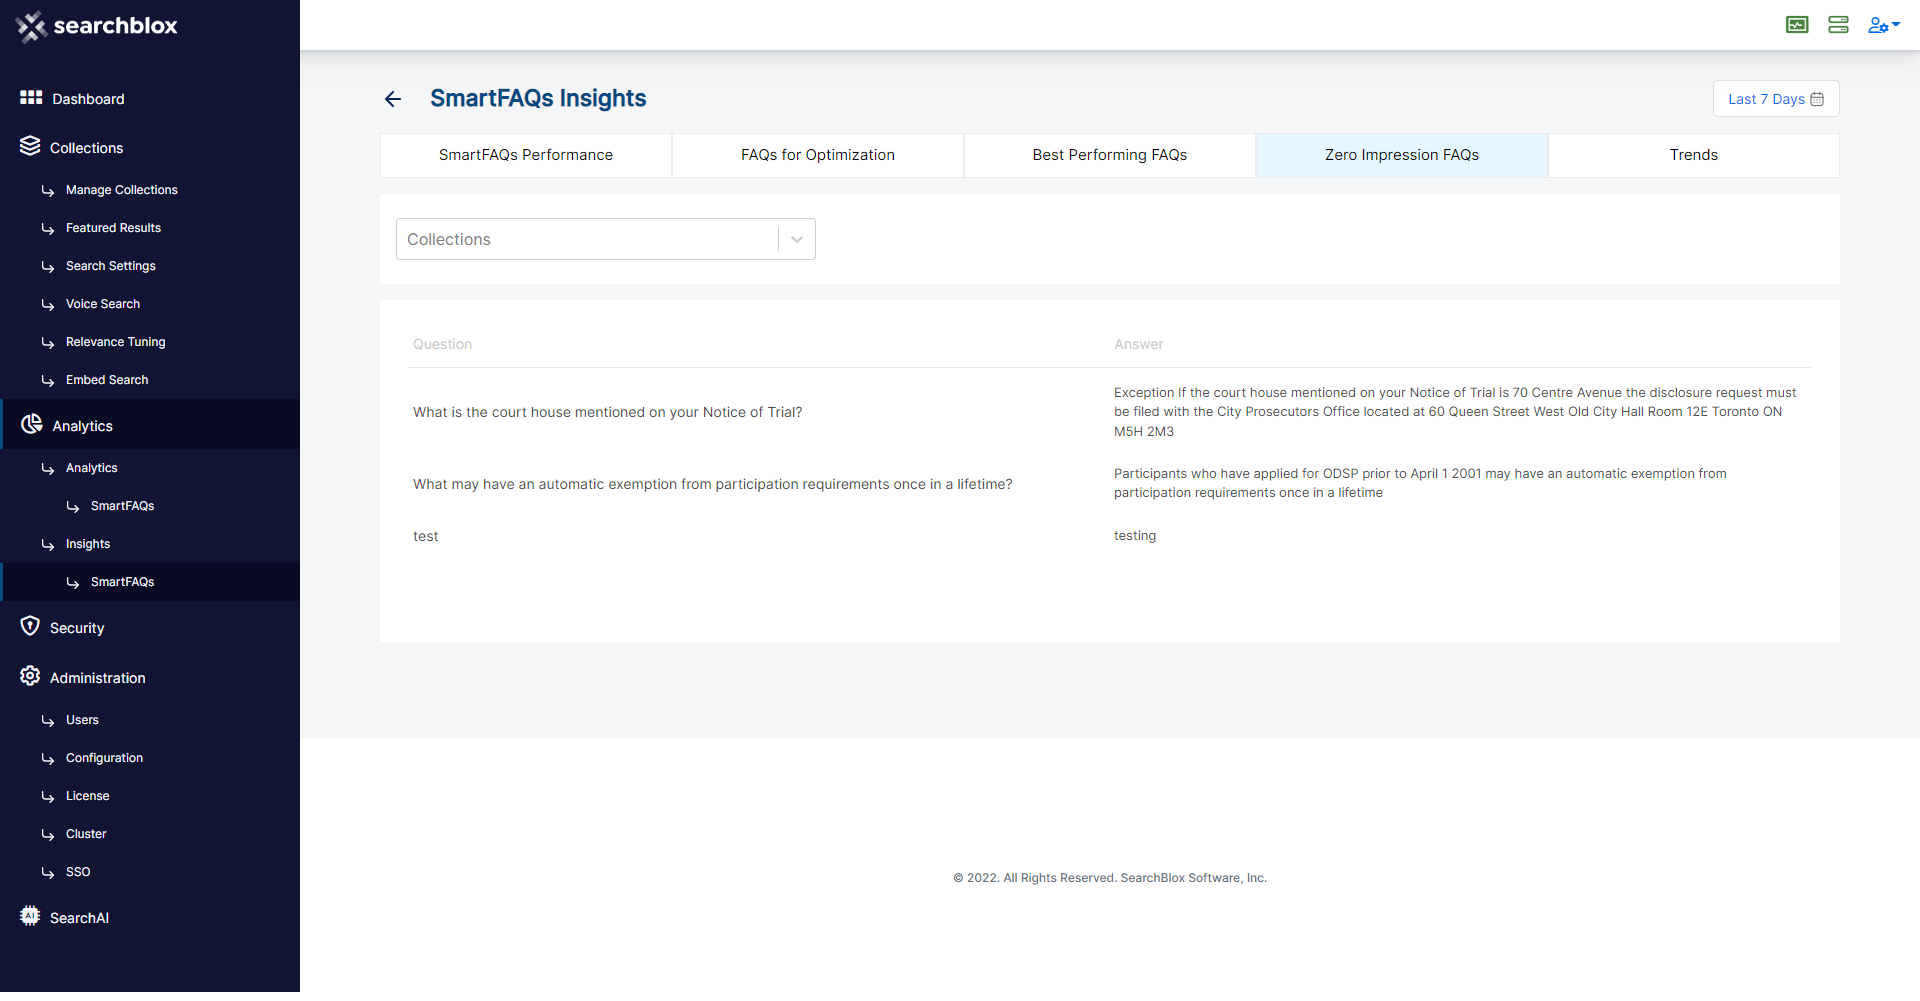Image resolution: width=1920 pixels, height=1001 pixels.
Task: Click arrow icon beside Manage Collections
Action: point(48,191)
